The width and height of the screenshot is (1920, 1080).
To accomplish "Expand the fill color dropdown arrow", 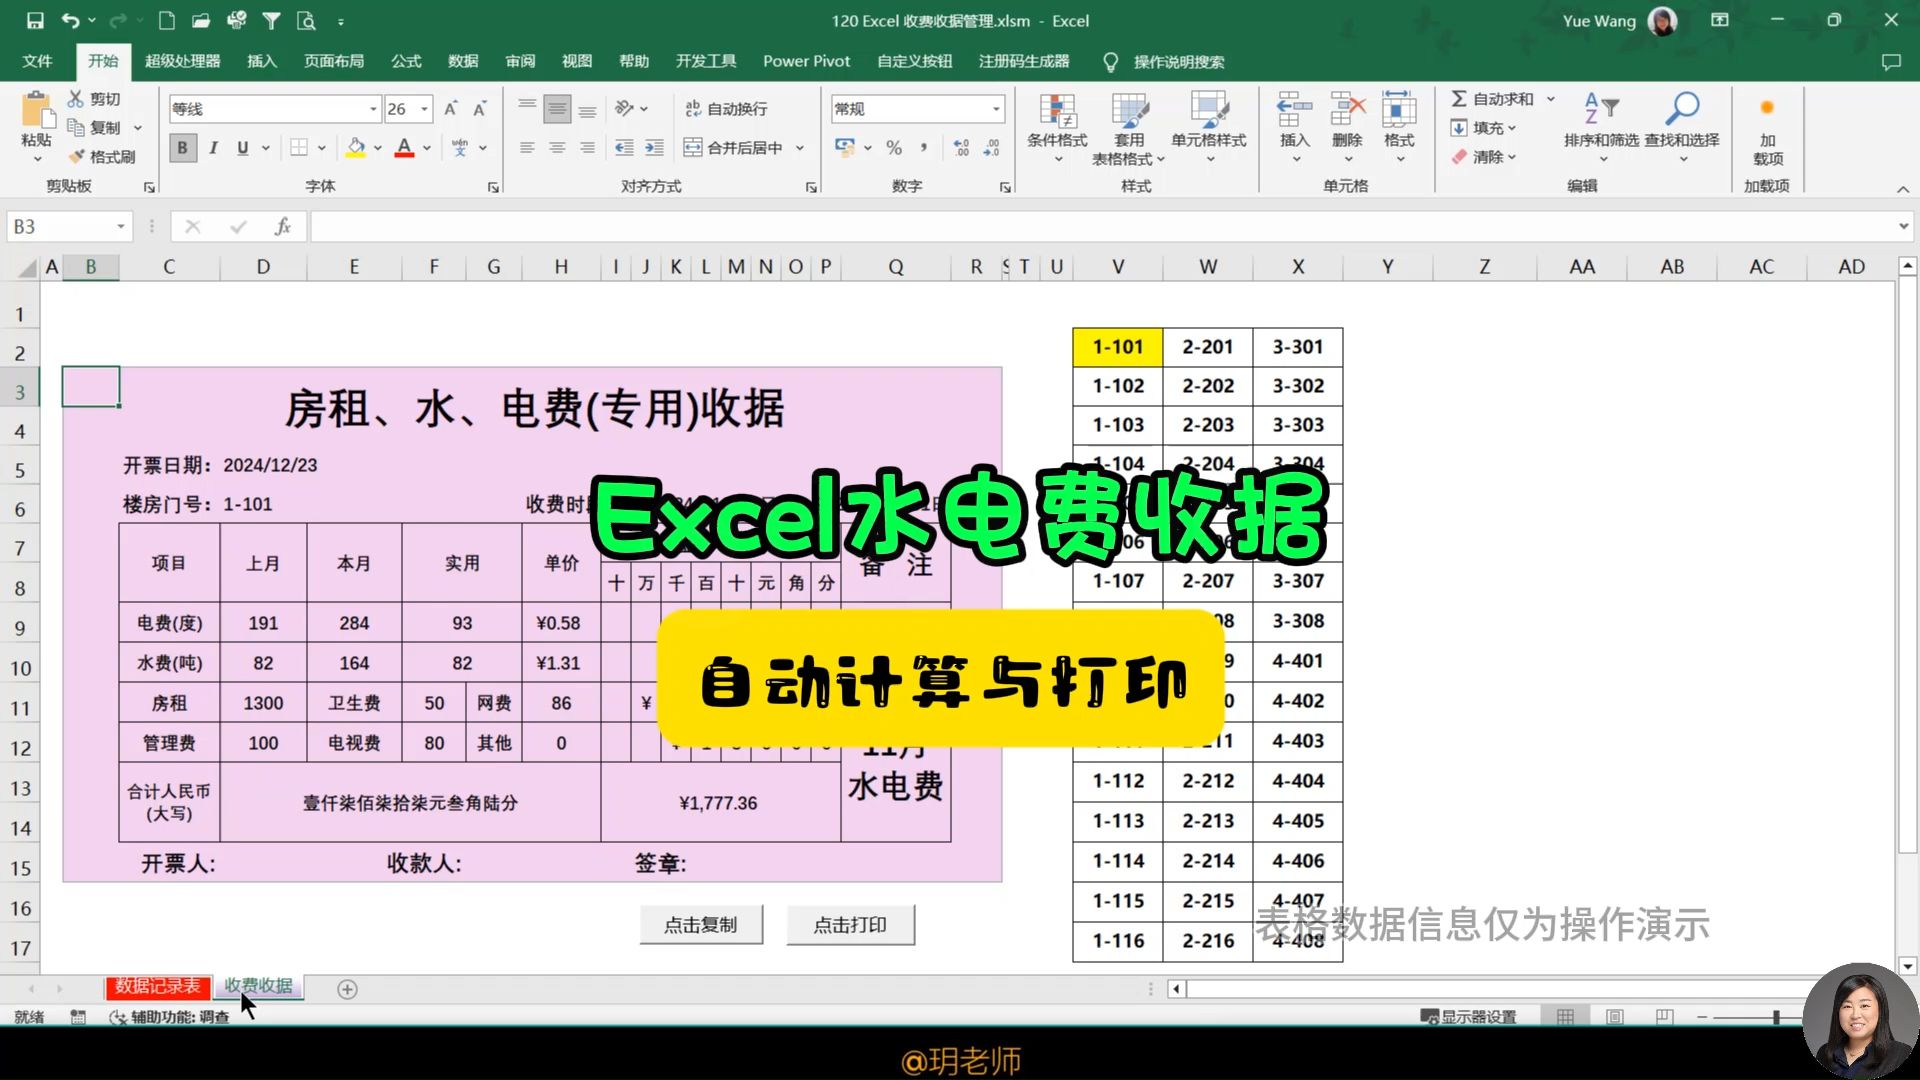I will coord(378,148).
